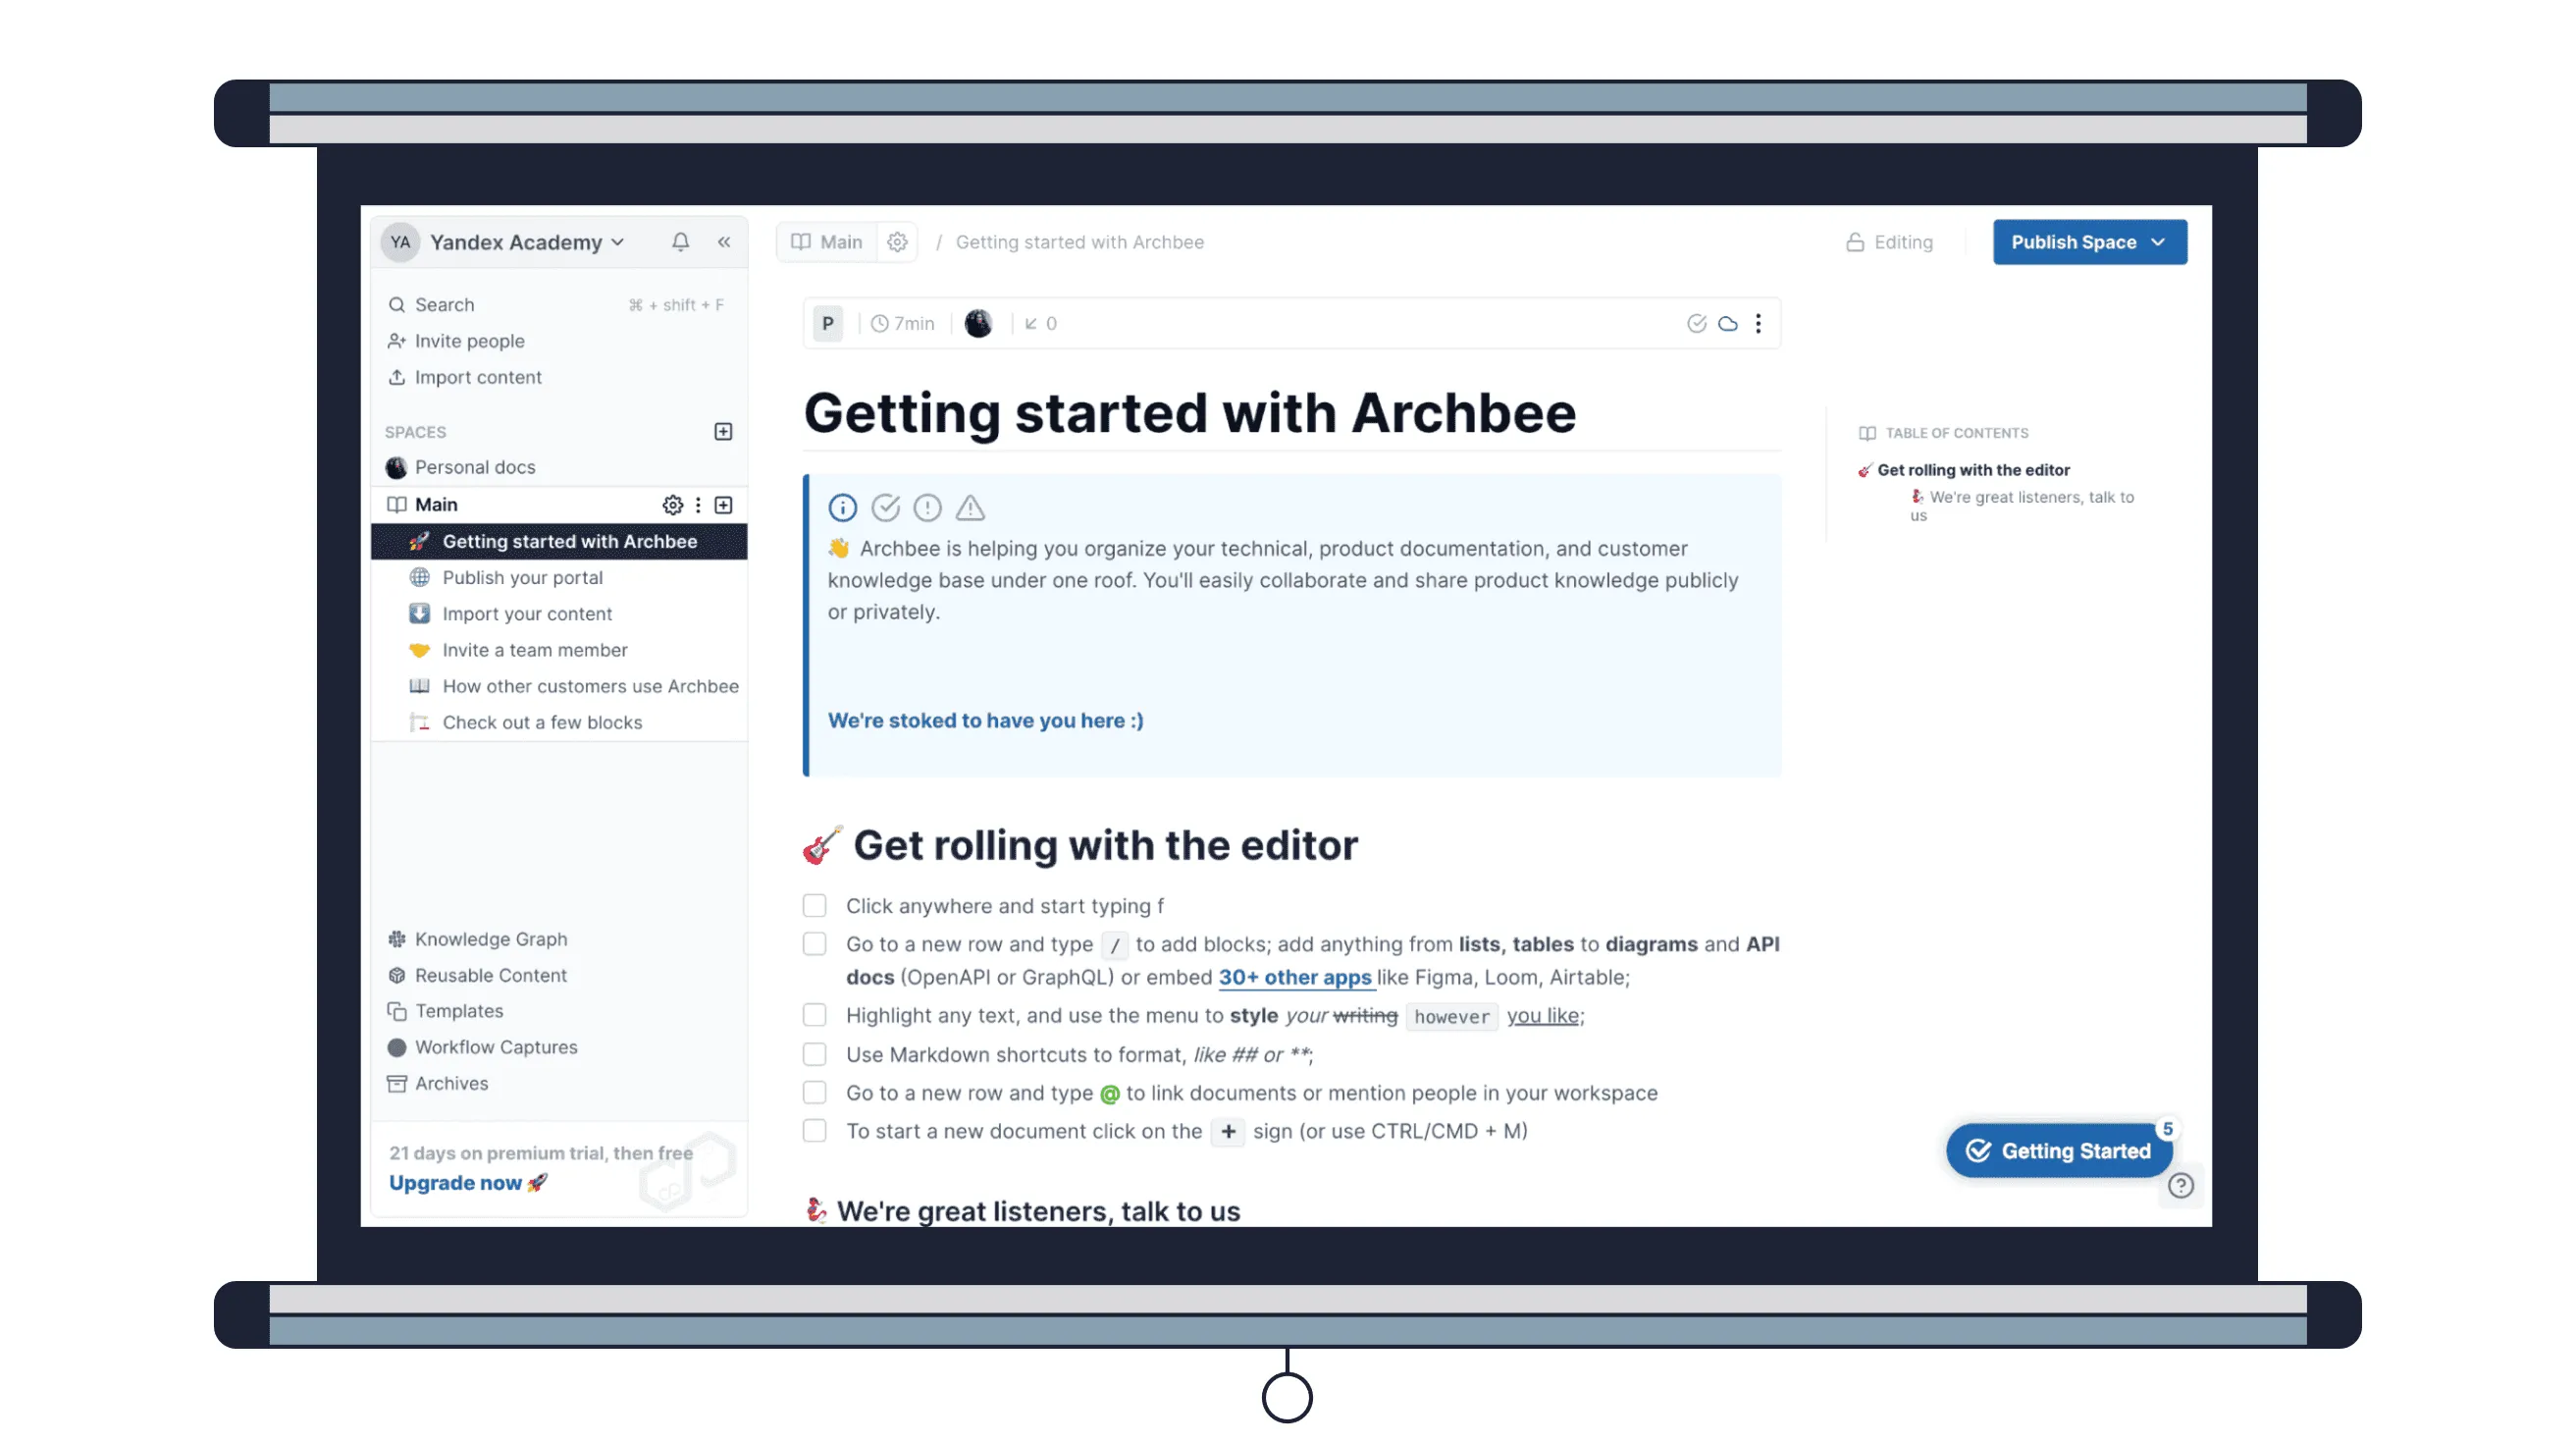The width and height of the screenshot is (2576, 1443).
Task: Click the collapse sidebar arrow icon
Action: click(x=723, y=240)
